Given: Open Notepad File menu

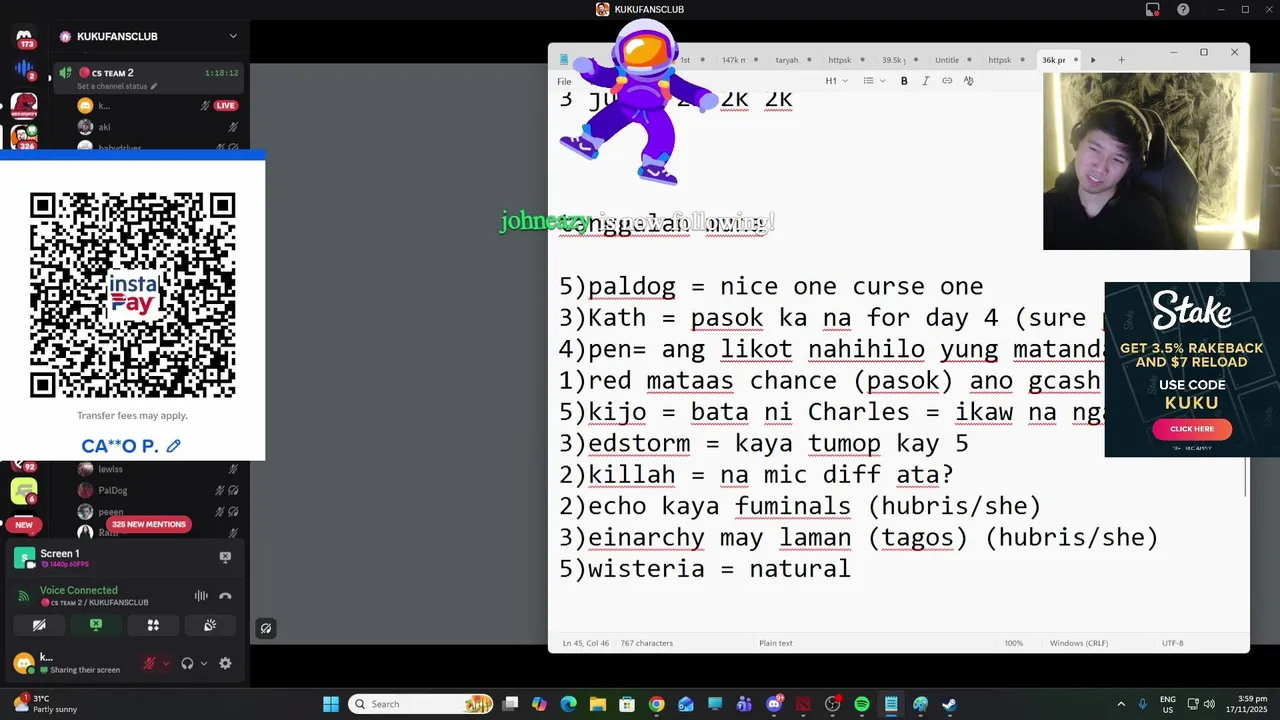Looking at the screenshot, I should tap(564, 81).
